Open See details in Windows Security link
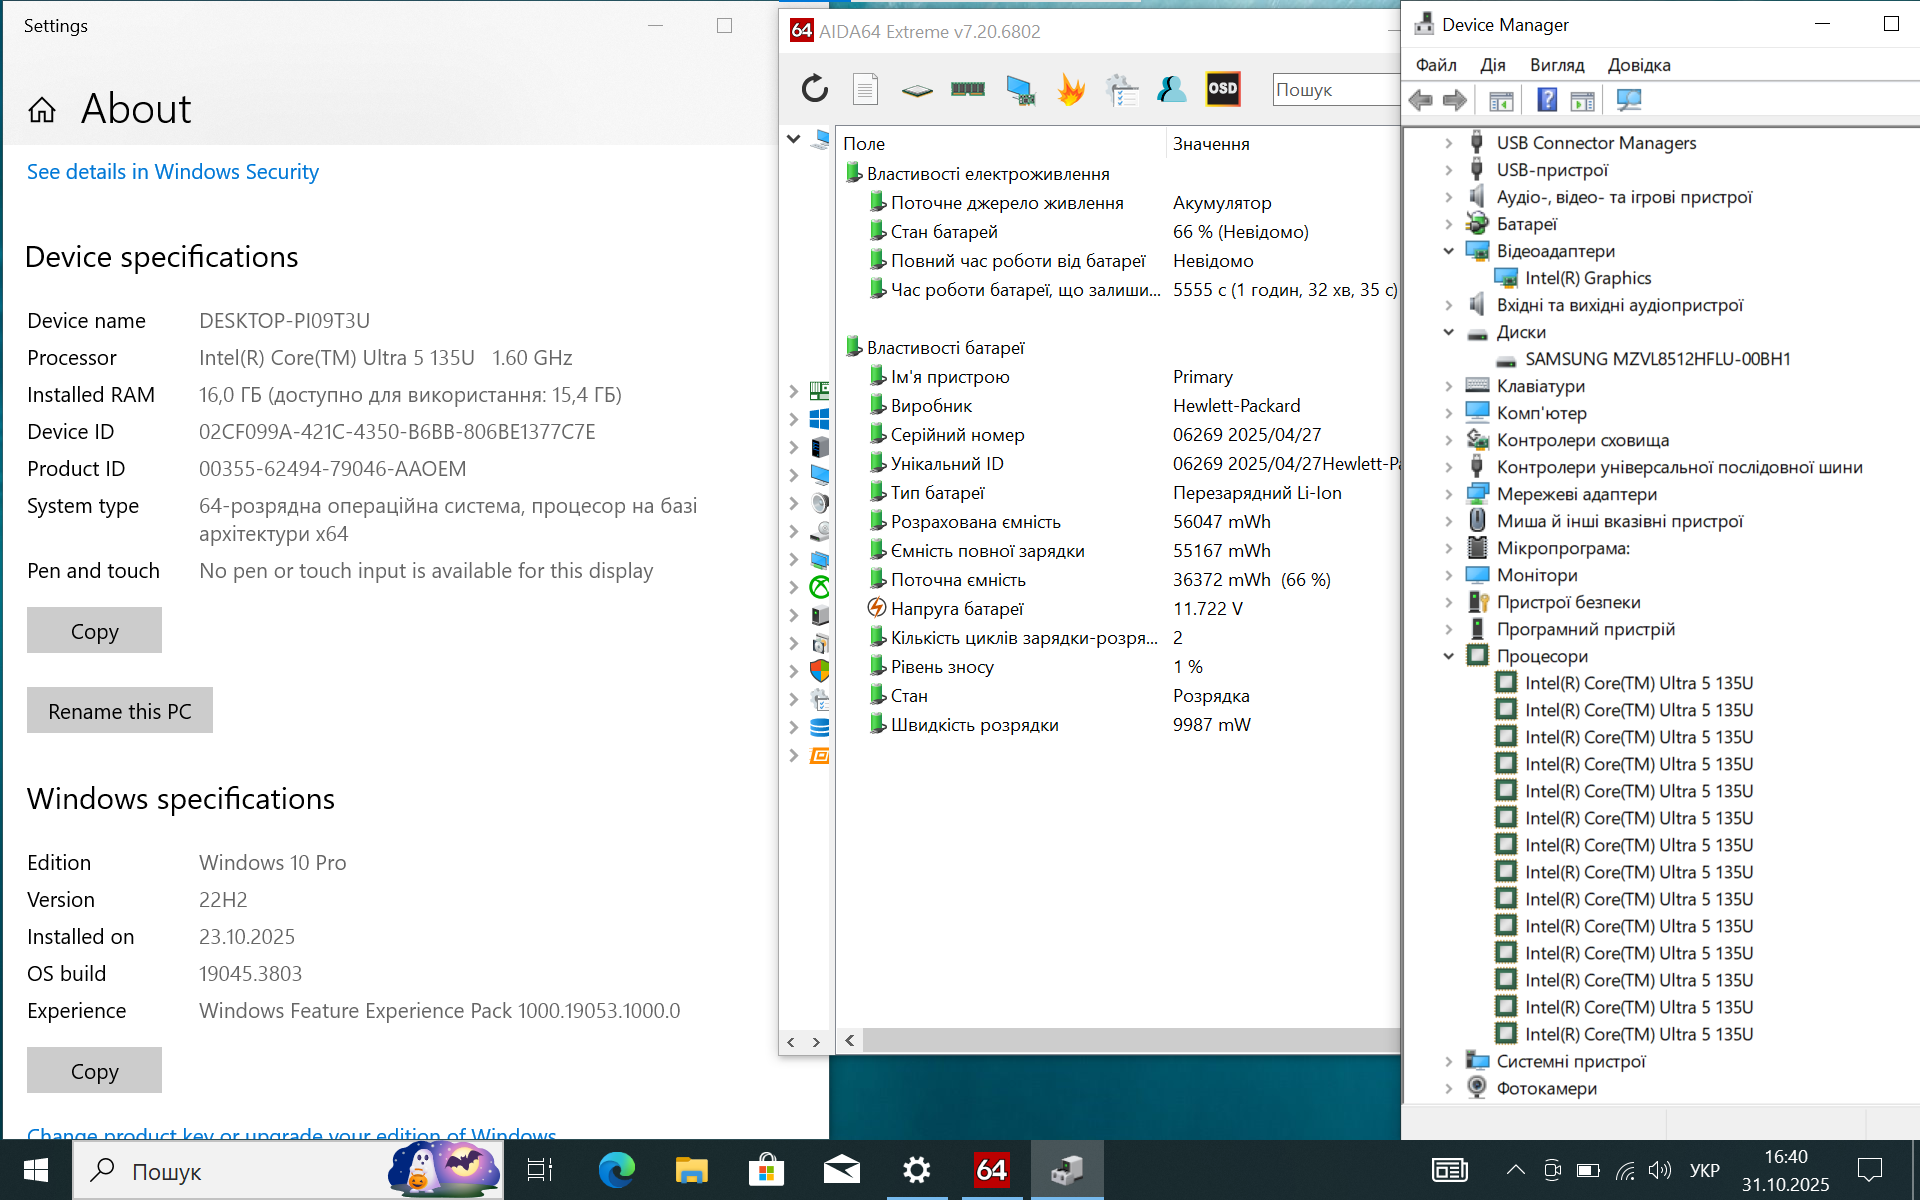This screenshot has height=1200, width=1920. tap(172, 172)
